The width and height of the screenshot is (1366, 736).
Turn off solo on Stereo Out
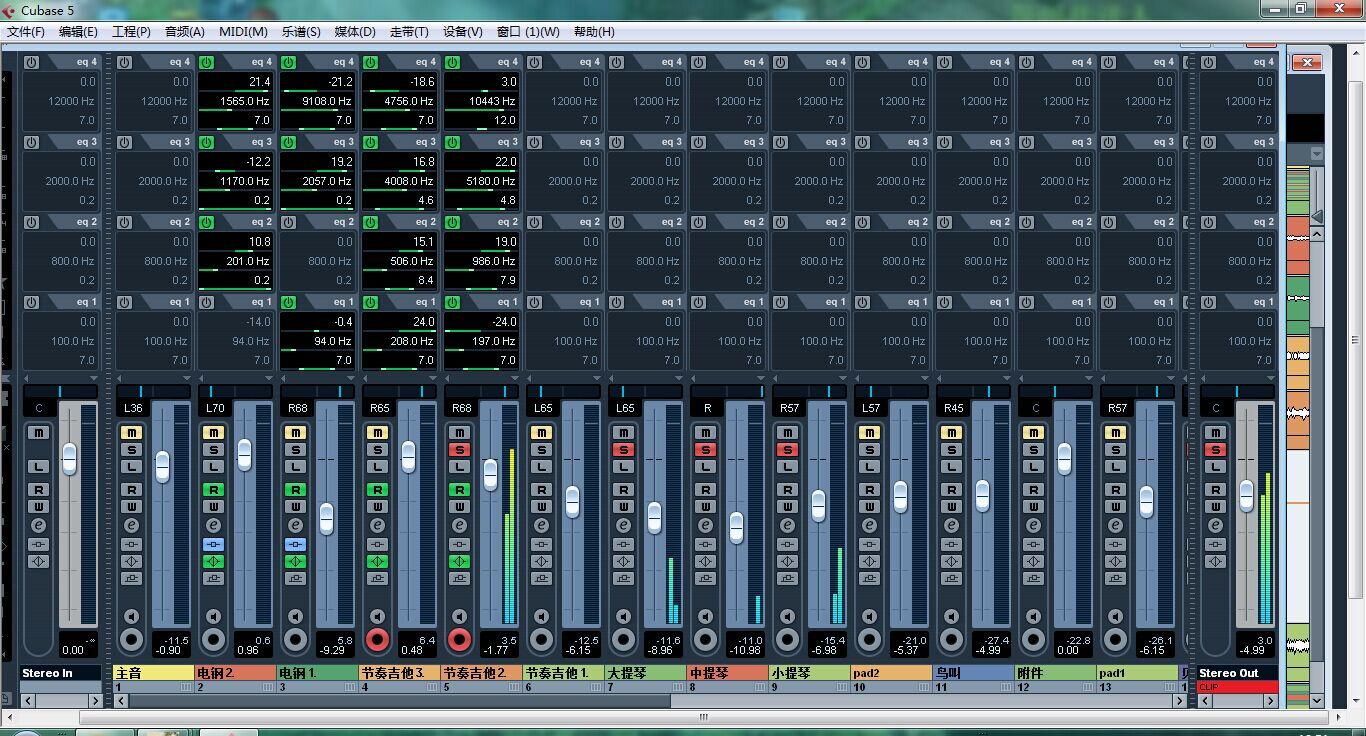coord(1215,450)
